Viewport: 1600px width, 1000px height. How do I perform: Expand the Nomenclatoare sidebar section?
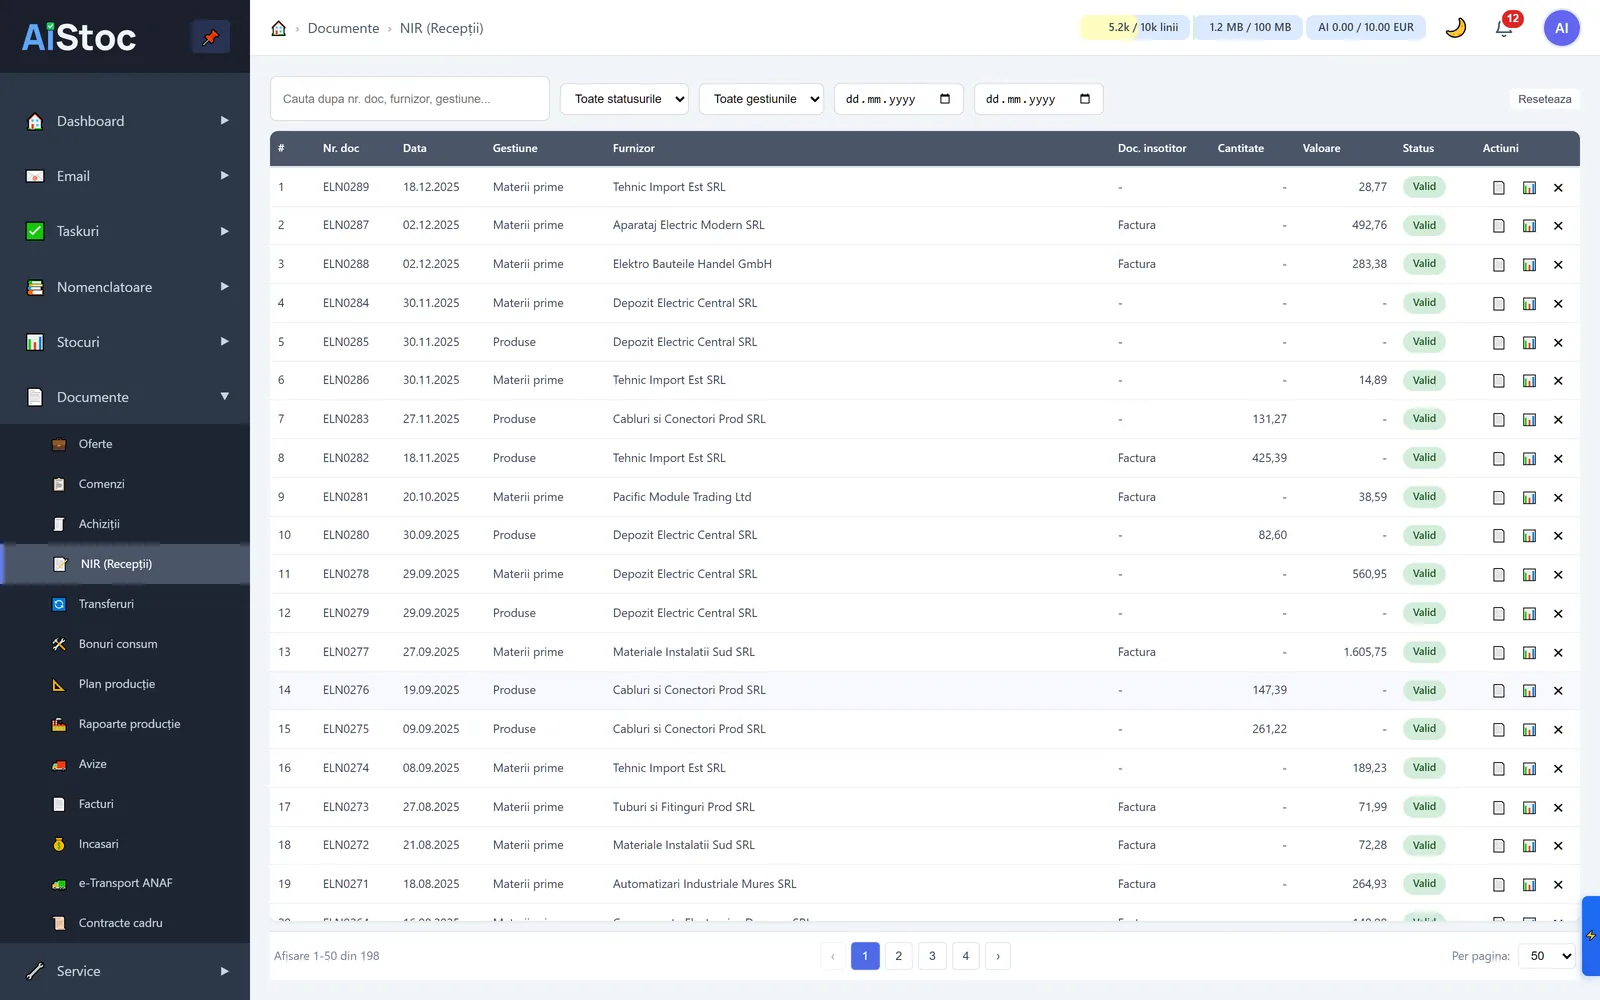[125, 287]
